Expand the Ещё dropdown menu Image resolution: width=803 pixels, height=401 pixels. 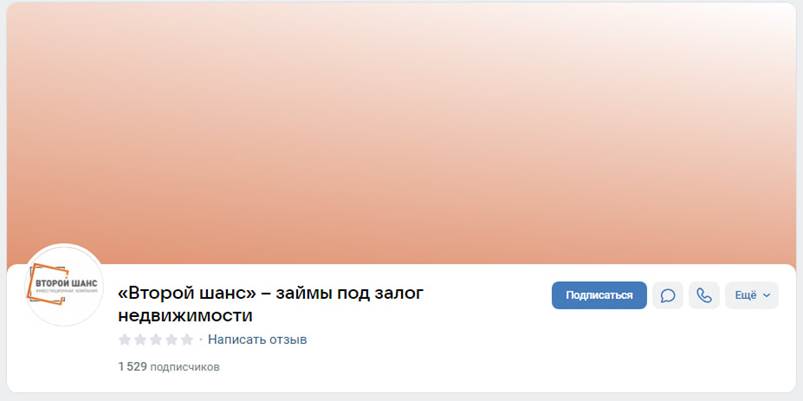[x=752, y=296]
